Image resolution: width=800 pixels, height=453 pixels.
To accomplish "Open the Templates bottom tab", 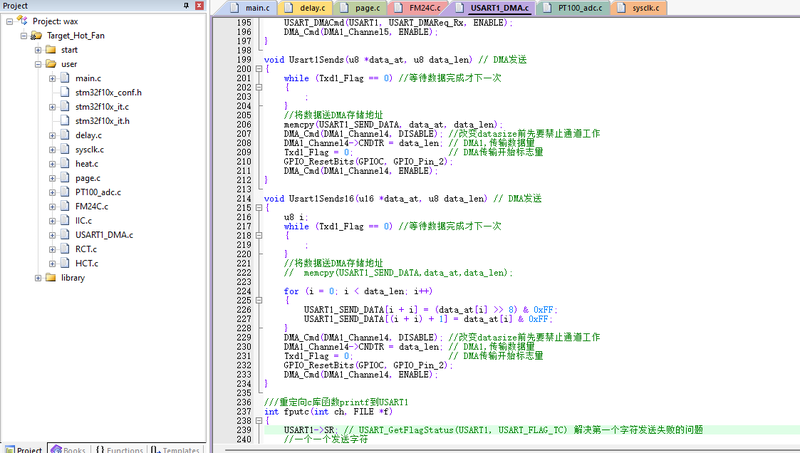I will coord(174,449).
